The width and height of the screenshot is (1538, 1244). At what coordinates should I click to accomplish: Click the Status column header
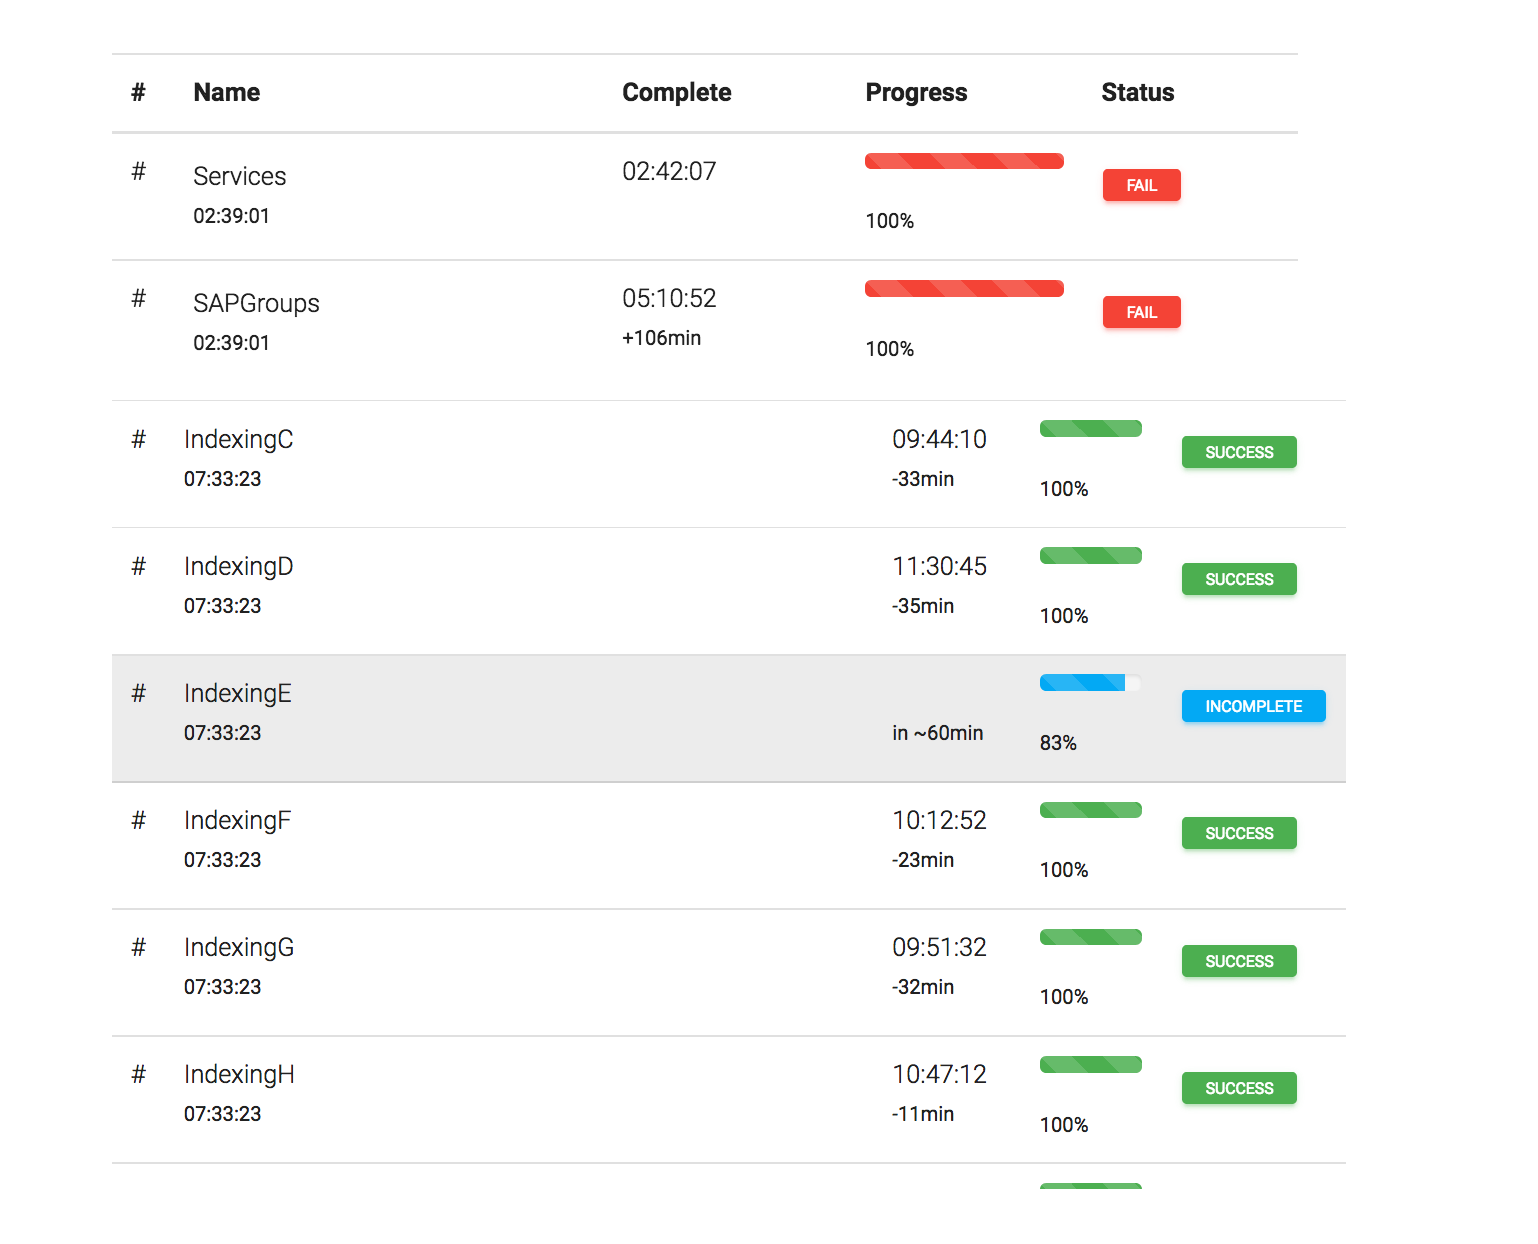(x=1137, y=93)
